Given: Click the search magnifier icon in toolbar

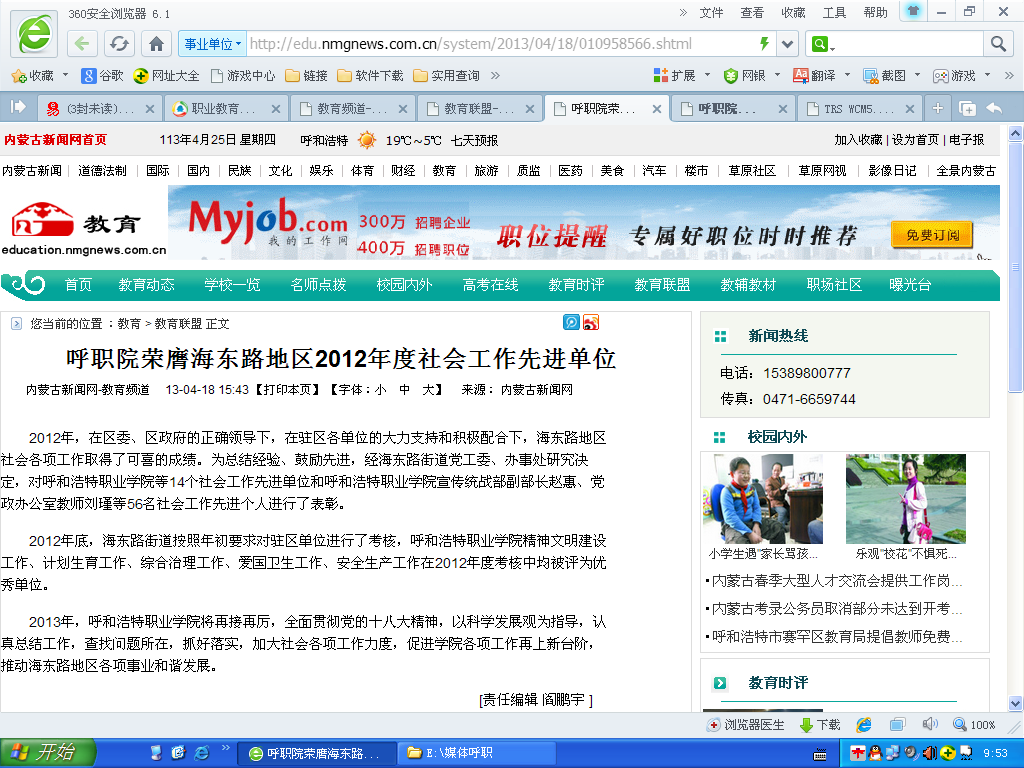Looking at the screenshot, I should [997, 44].
